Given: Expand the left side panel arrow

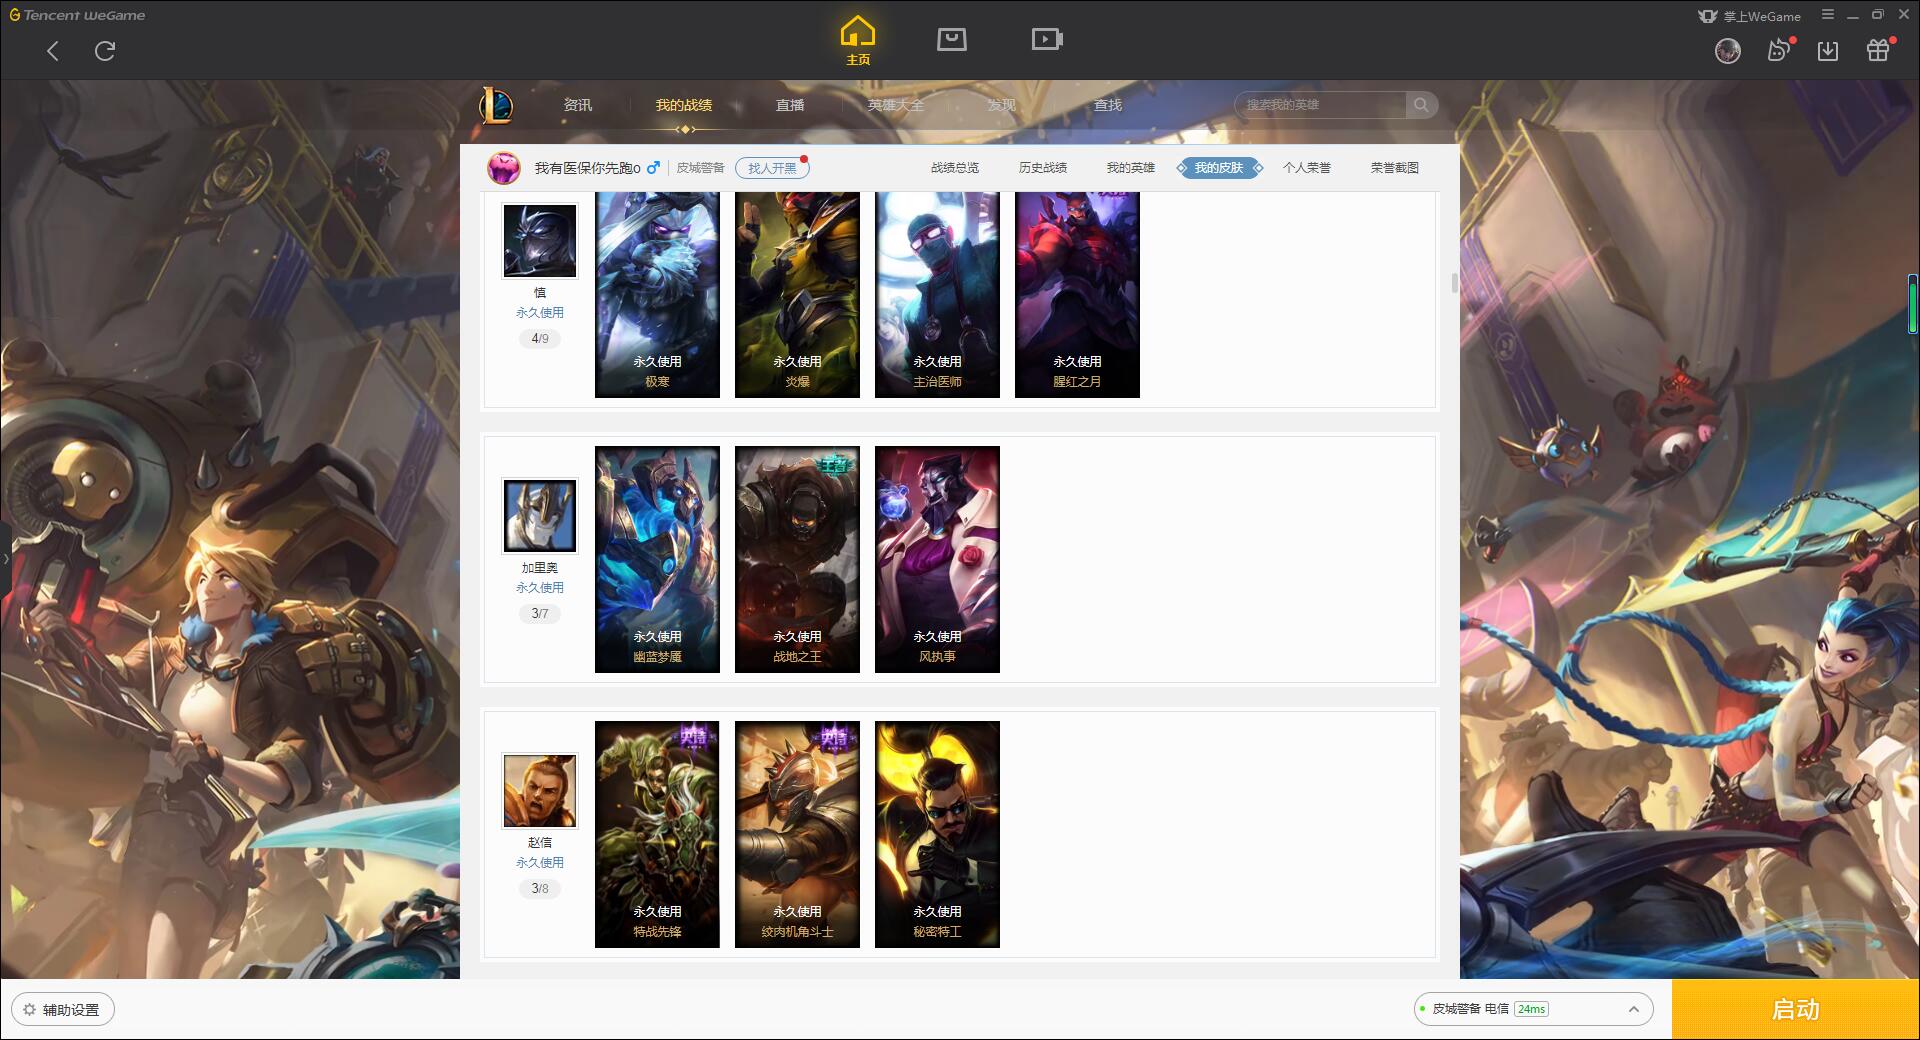Looking at the screenshot, I should click(x=5, y=558).
